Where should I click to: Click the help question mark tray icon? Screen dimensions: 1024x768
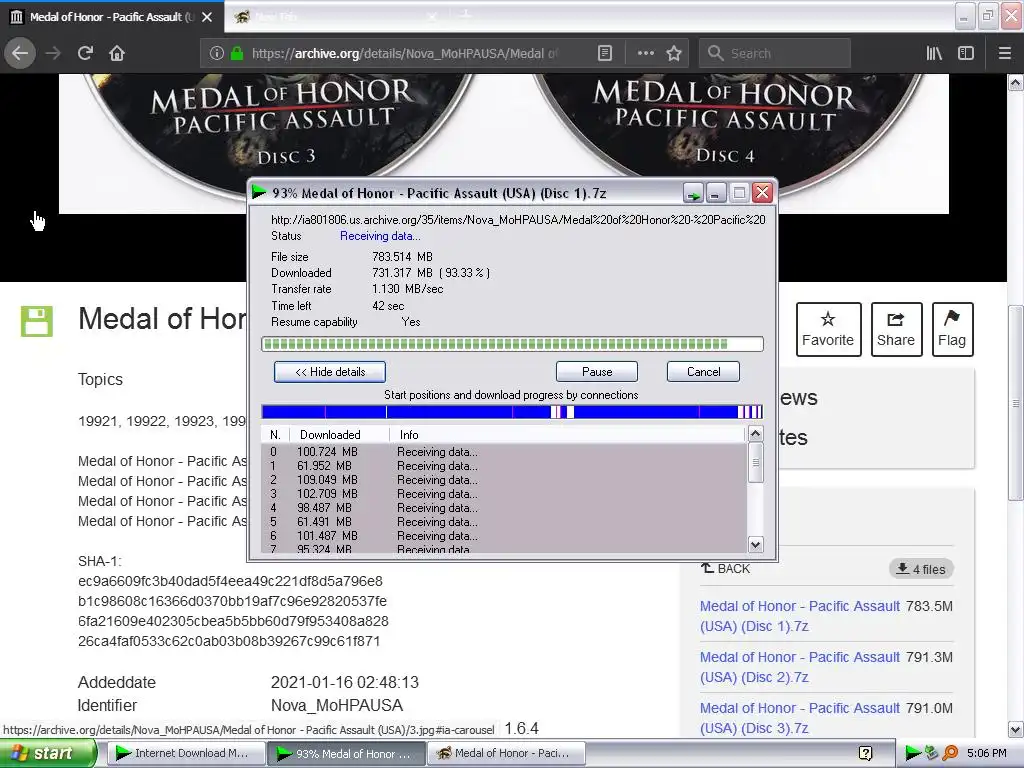[x=865, y=753]
